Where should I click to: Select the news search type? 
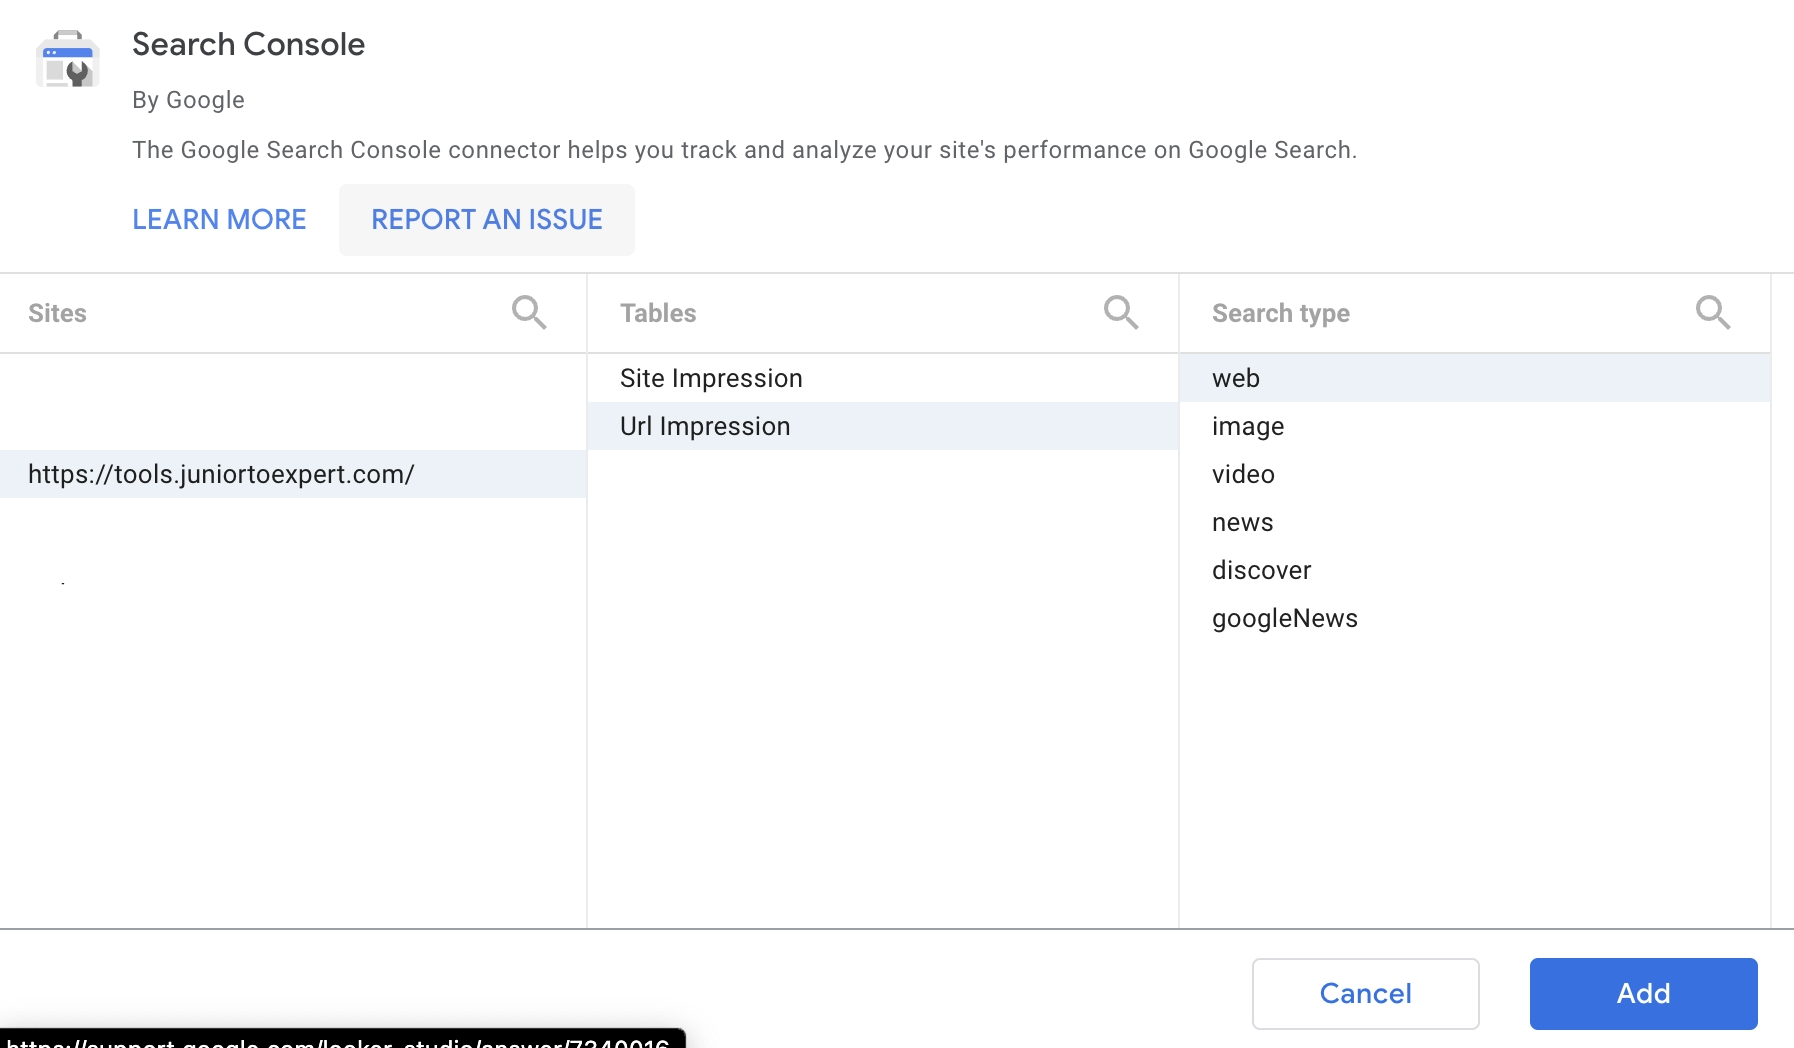coord(1475,522)
